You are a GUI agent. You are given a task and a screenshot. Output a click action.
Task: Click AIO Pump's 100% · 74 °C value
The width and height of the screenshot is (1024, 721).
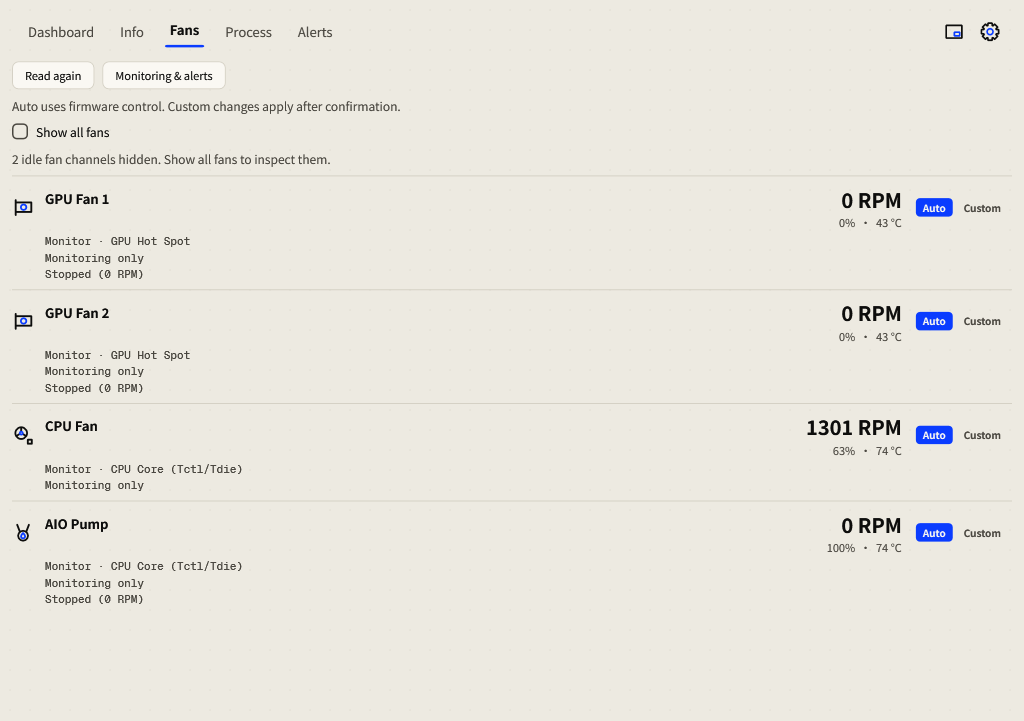click(864, 549)
